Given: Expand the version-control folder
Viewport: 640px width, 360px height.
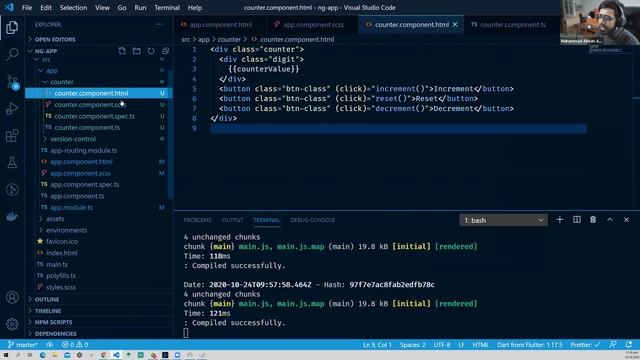Looking at the screenshot, I should click(73, 139).
